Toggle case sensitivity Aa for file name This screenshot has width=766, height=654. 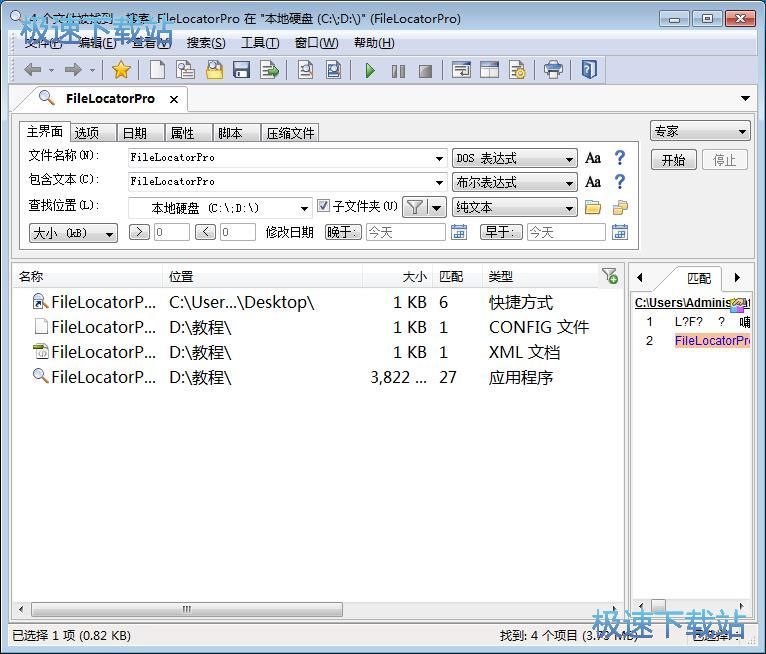point(593,158)
